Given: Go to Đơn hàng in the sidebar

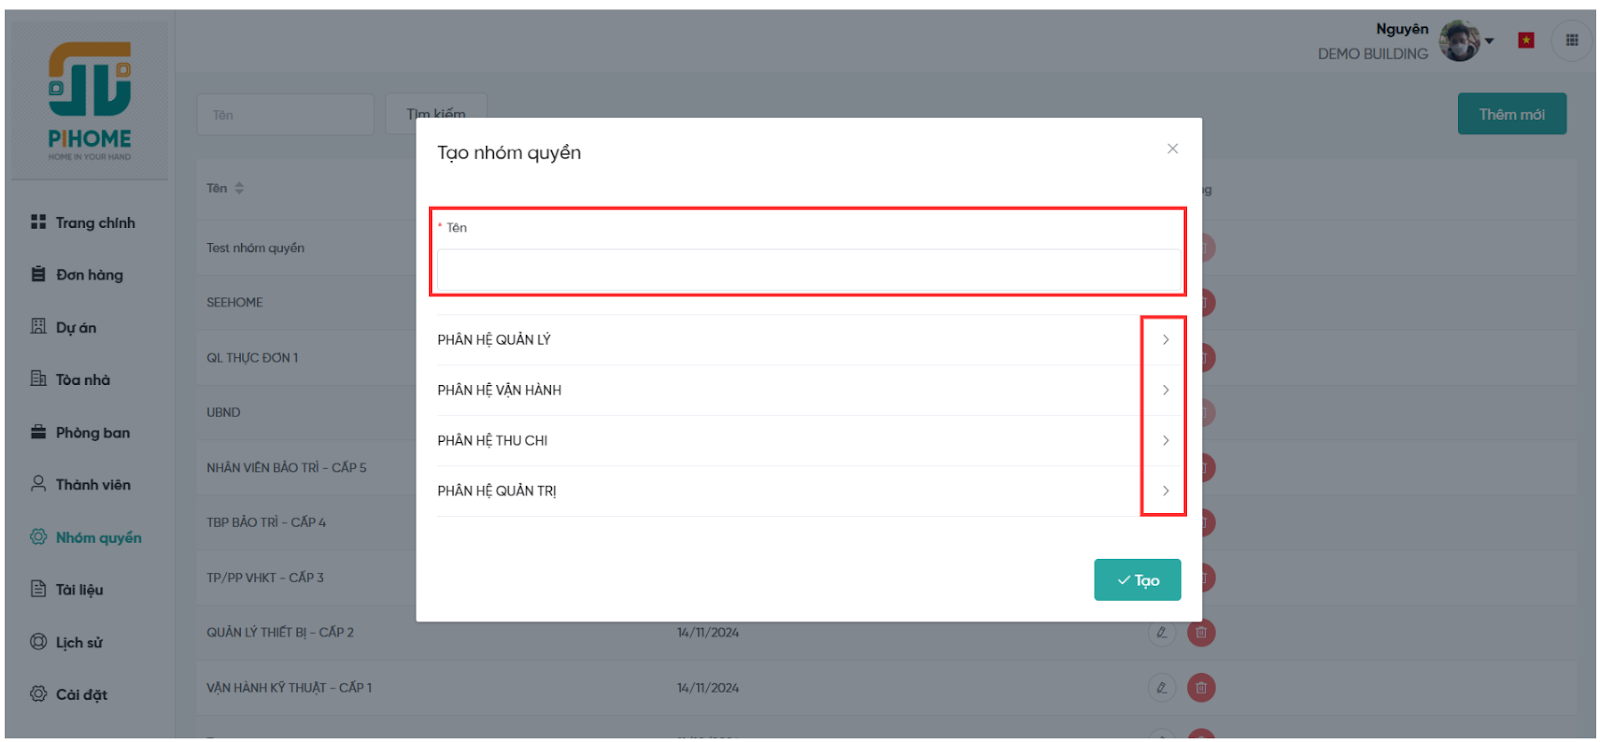Looking at the screenshot, I should pos(89,275).
